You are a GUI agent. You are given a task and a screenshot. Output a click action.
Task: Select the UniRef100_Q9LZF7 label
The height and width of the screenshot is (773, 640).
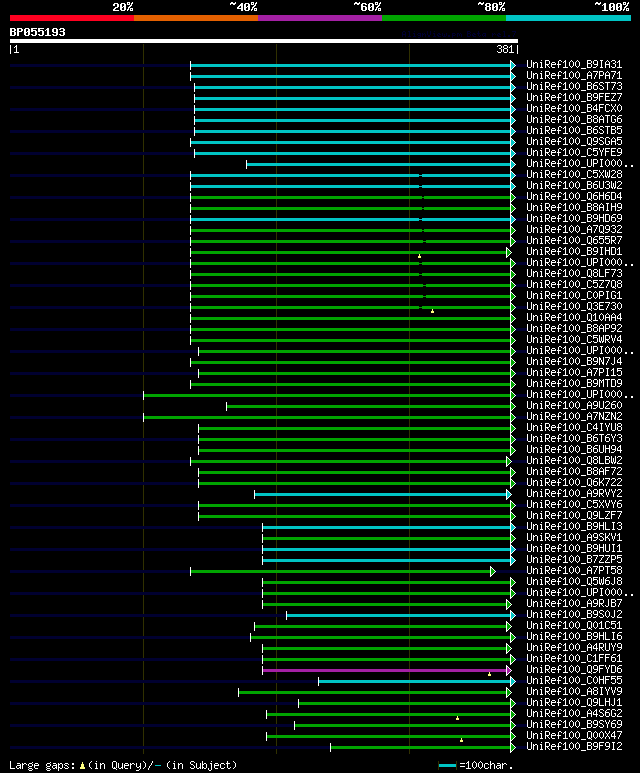(574, 516)
